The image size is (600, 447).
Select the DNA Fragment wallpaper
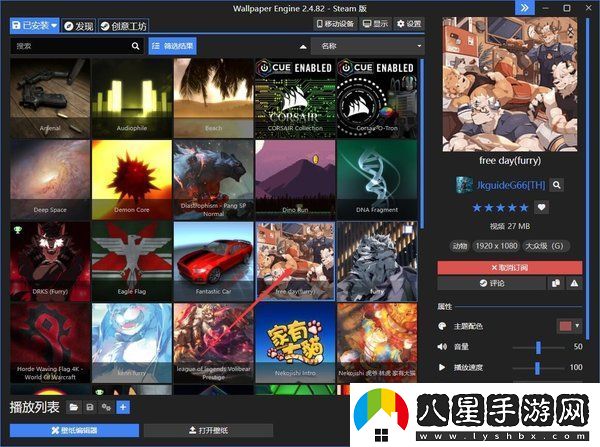377,179
